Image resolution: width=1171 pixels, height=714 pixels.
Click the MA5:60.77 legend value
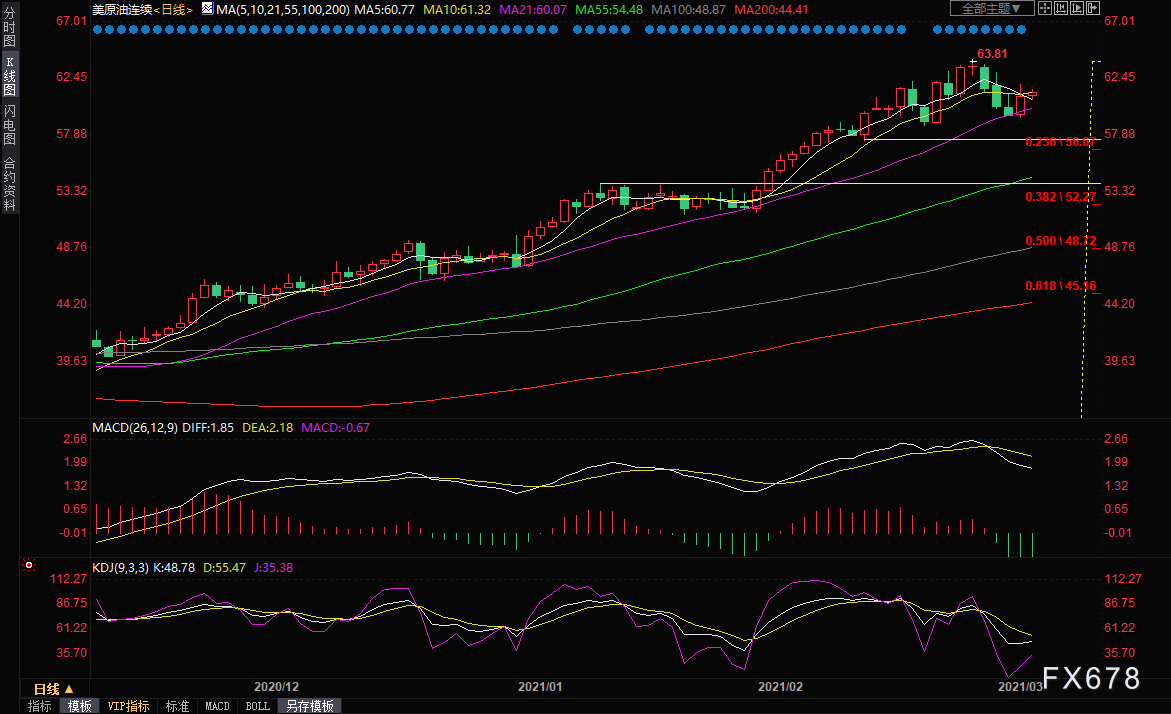(x=384, y=10)
